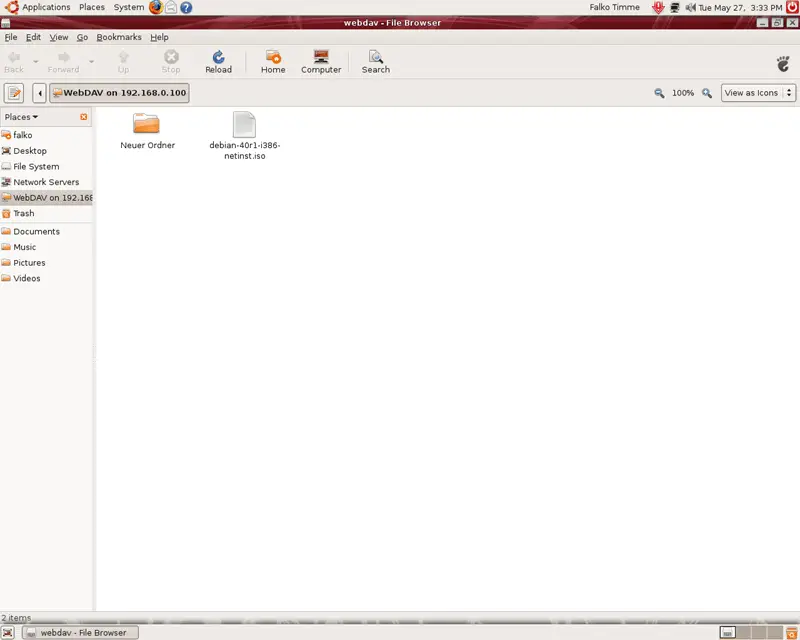Select WebDAV on 192.168 sidebar entry
The height and width of the screenshot is (640, 800).
[46, 198]
